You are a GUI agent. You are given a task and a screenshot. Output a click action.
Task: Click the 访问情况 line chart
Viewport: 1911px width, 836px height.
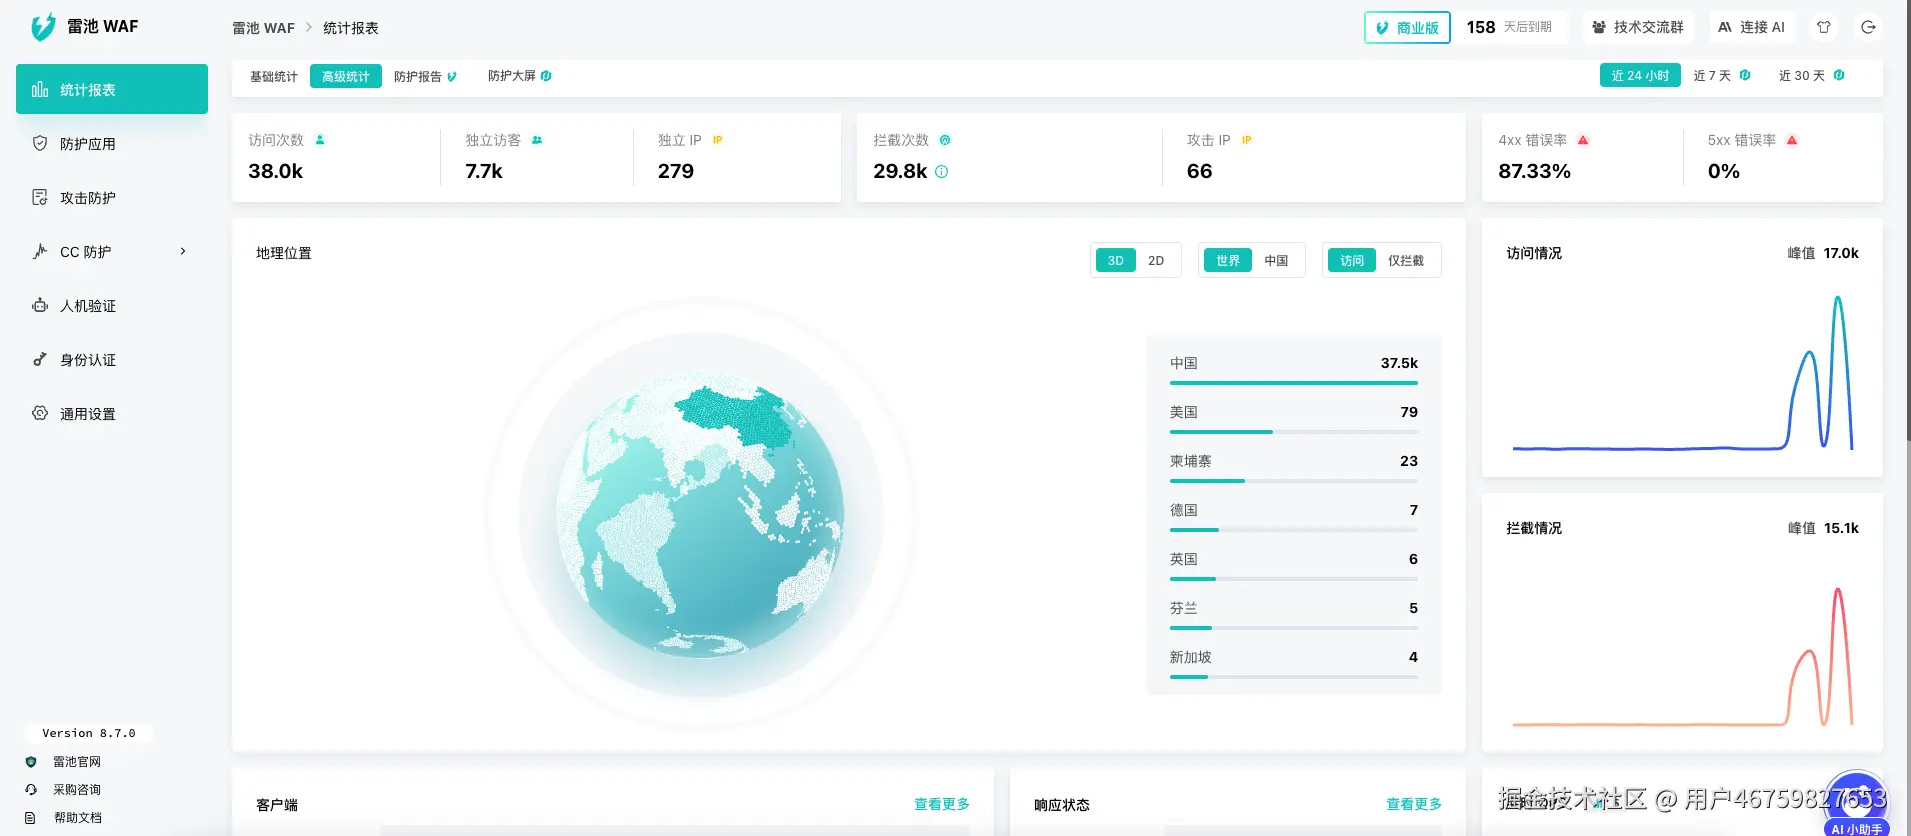(x=1682, y=372)
